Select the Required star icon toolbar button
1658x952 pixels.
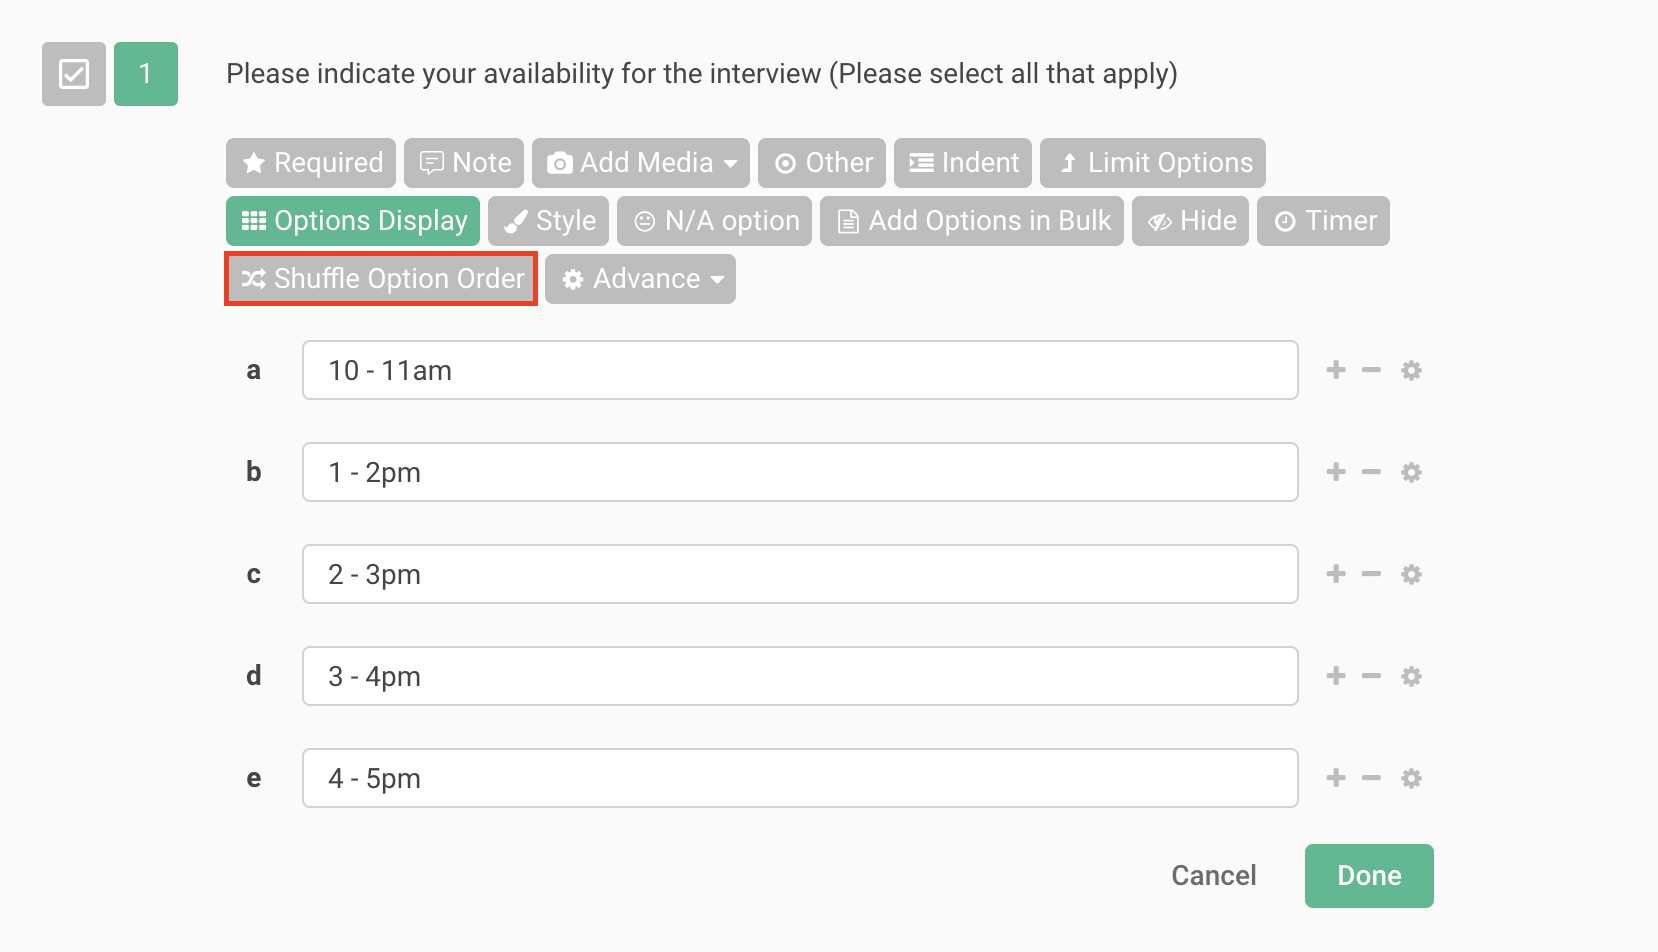tap(253, 162)
